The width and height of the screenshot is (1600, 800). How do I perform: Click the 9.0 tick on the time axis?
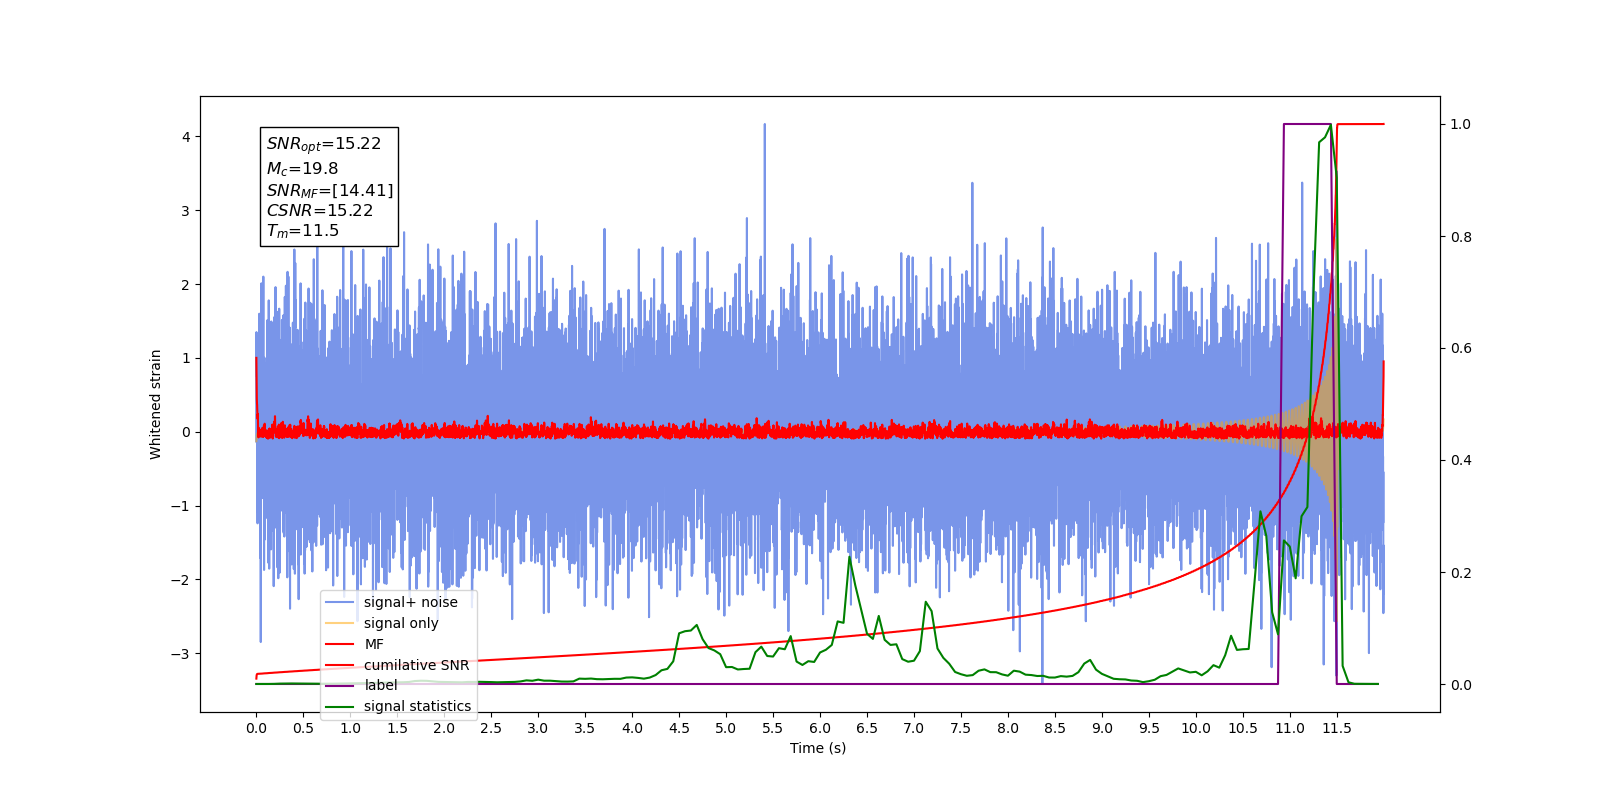click(x=1102, y=728)
